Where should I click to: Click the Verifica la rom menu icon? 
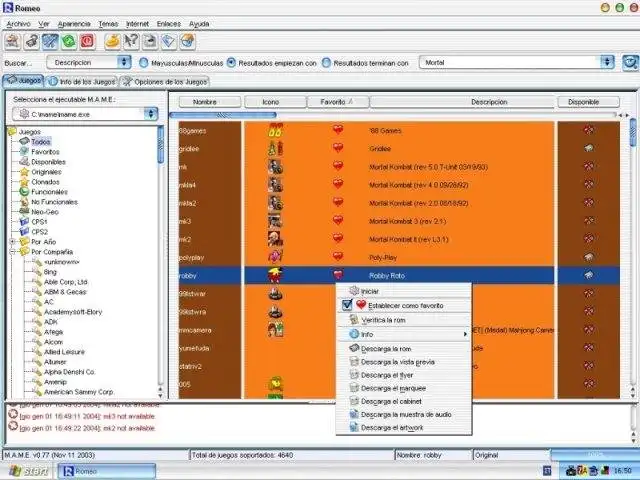pos(354,320)
